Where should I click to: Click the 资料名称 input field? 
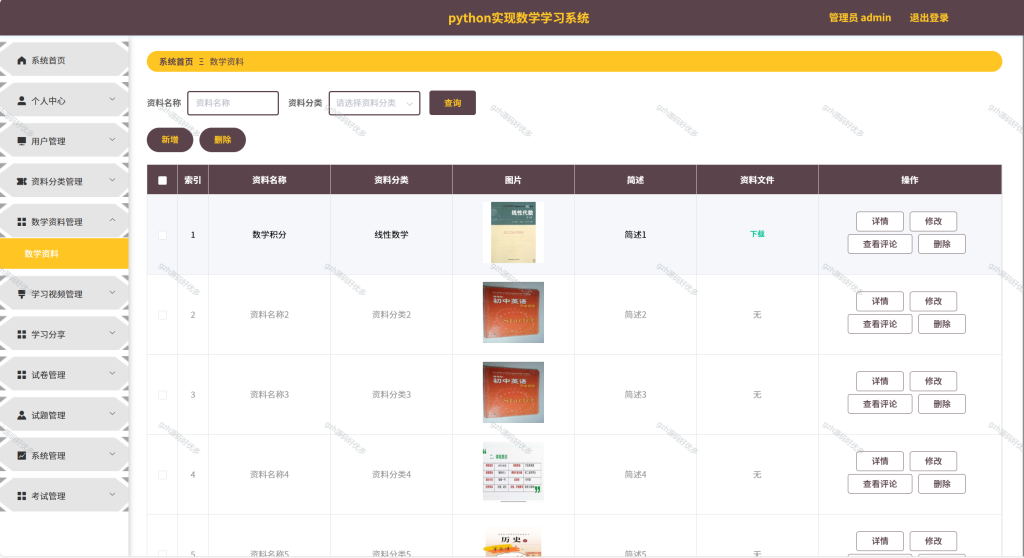(x=232, y=103)
